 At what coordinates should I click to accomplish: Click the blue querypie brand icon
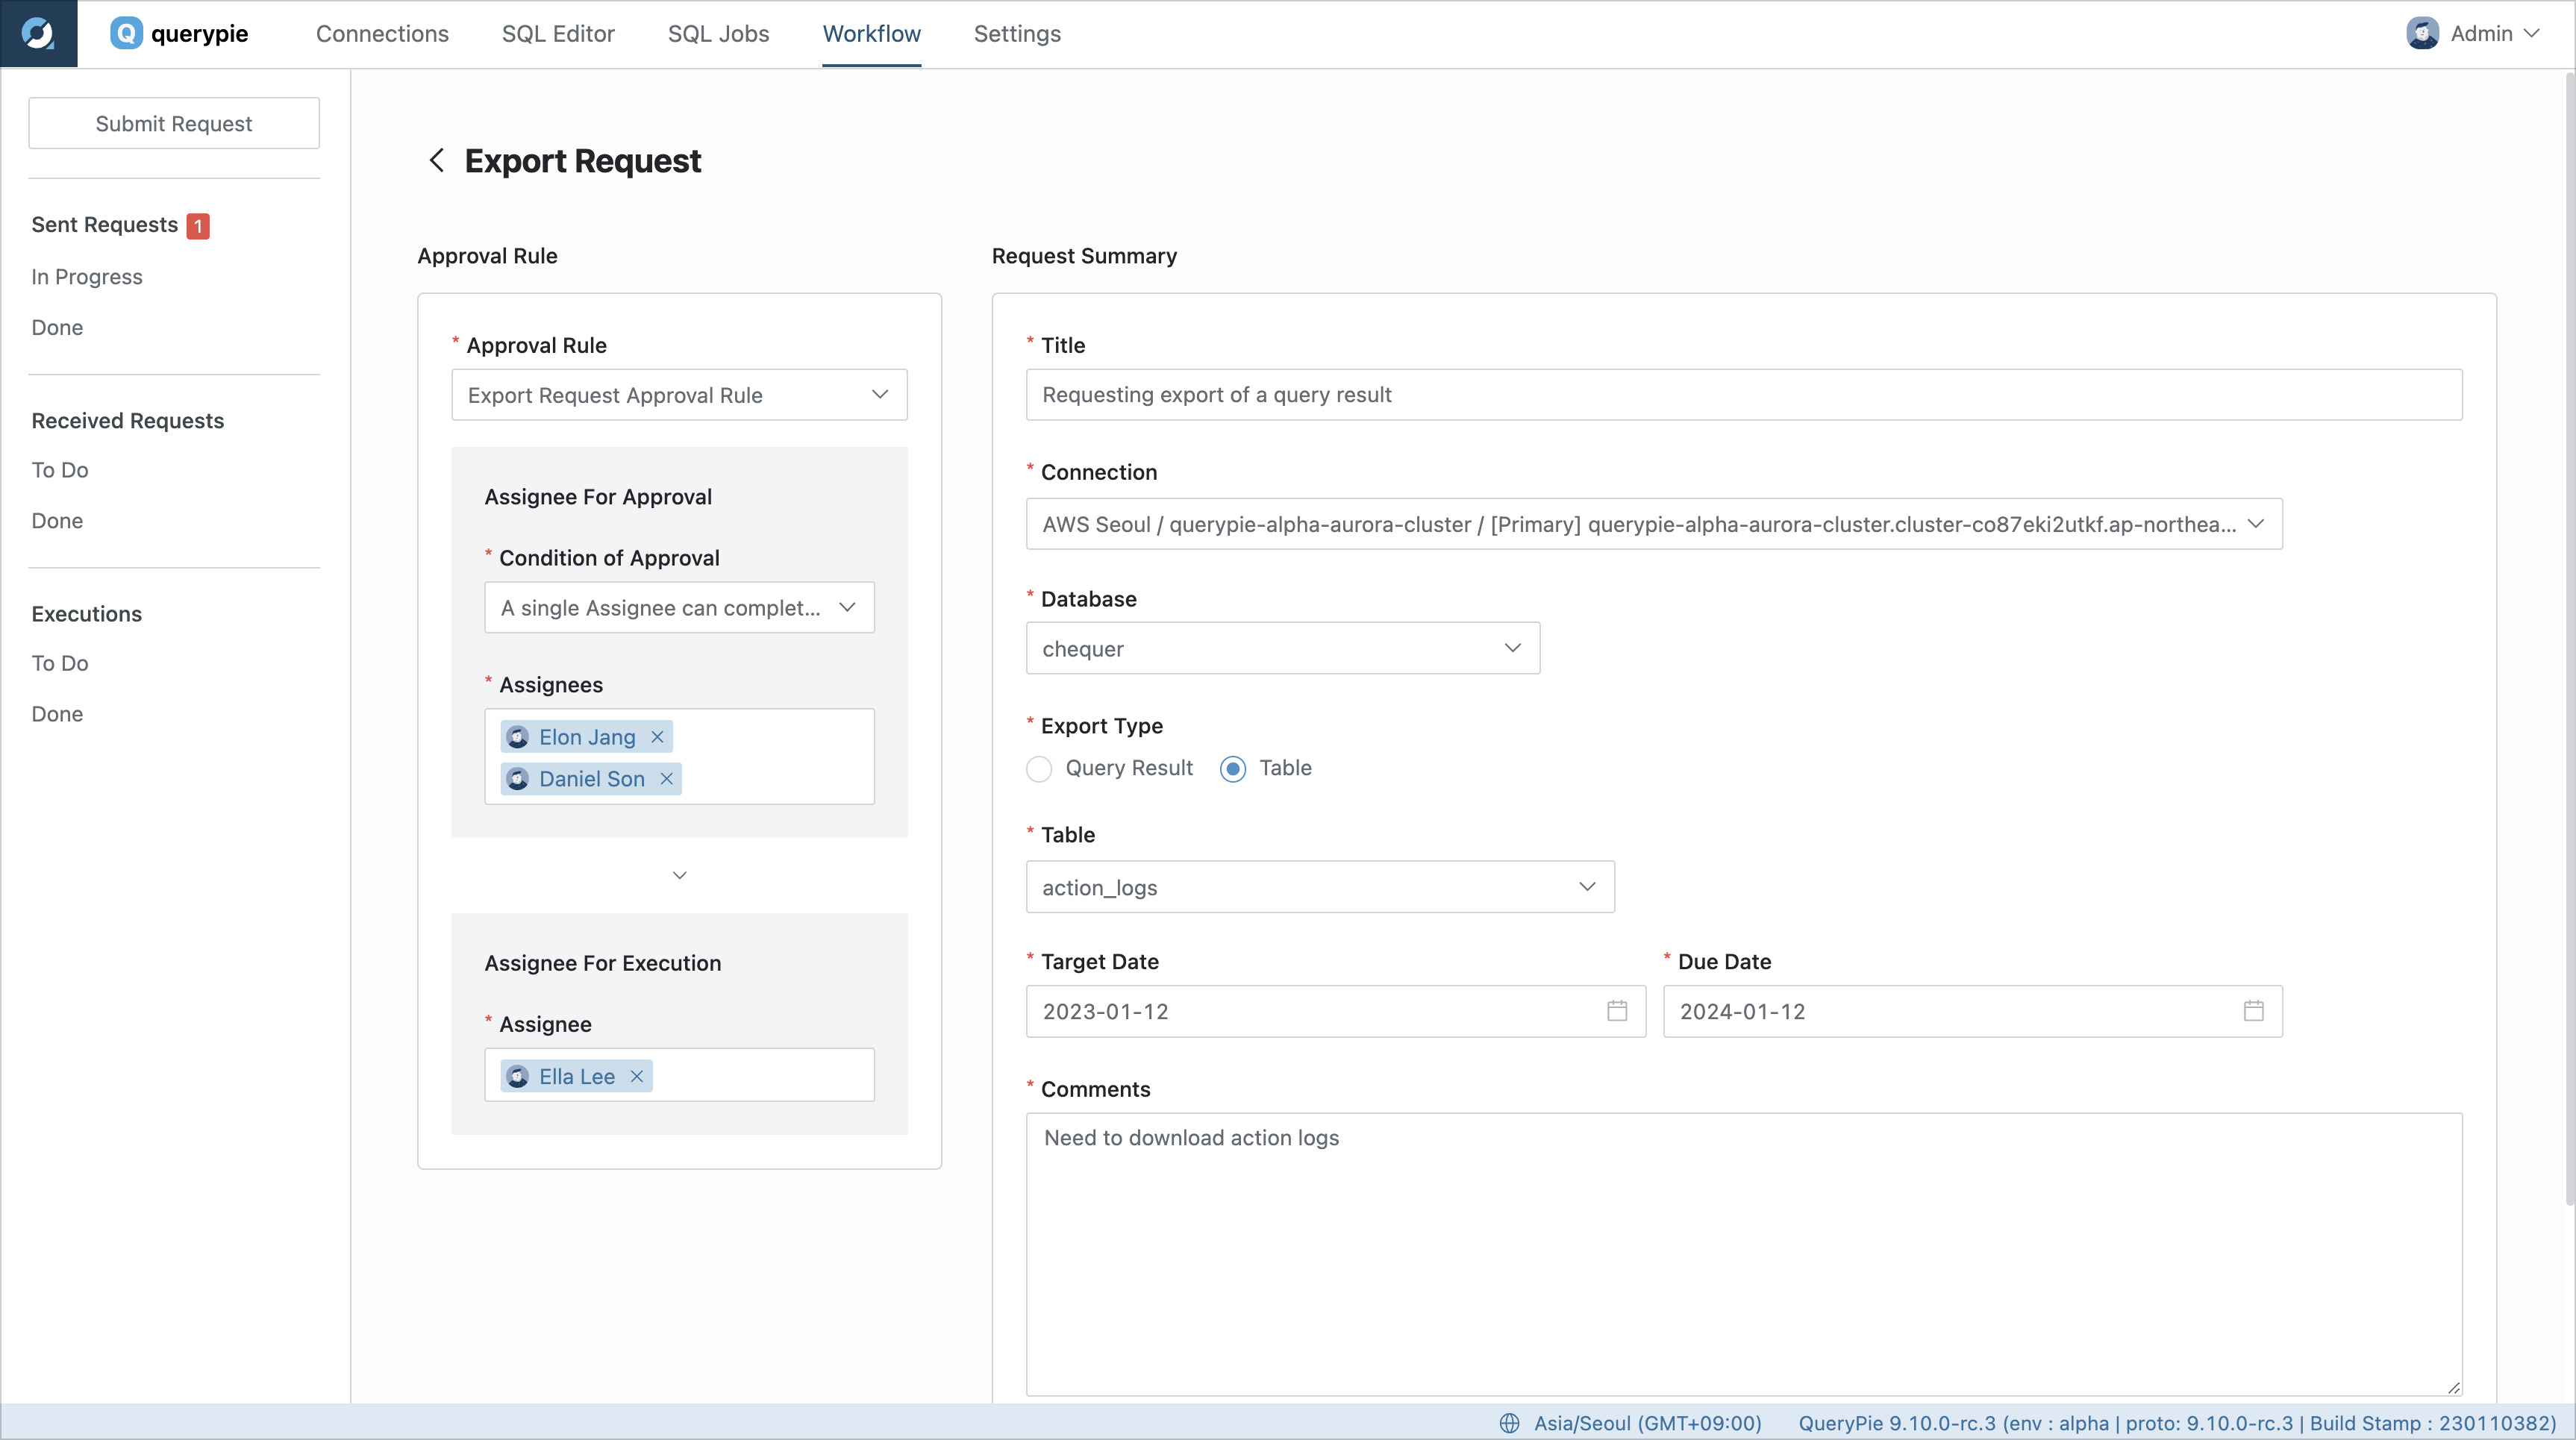(126, 33)
